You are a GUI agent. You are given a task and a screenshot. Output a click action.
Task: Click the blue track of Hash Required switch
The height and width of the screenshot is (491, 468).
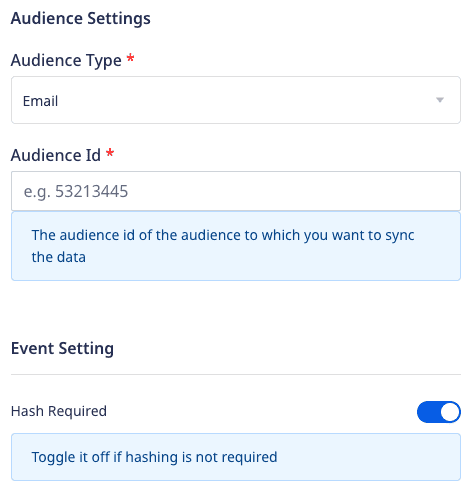428,412
